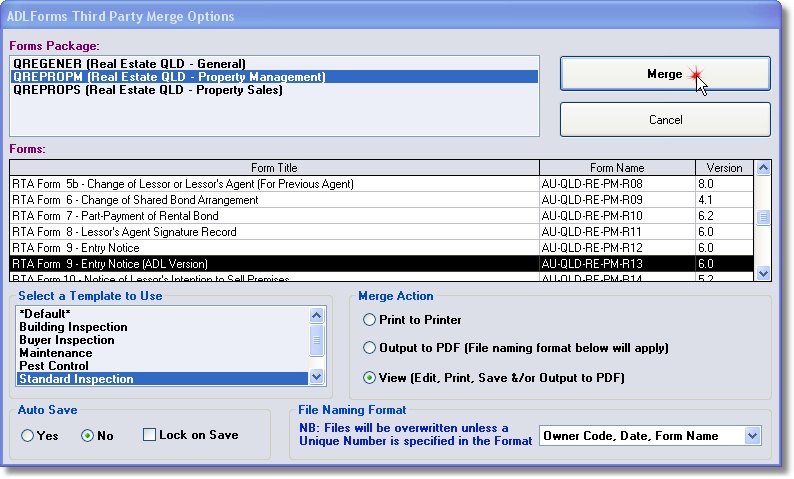Click form name AU-QLD-RE-PM-R08 cell
Viewport: 794px width, 479px height.
(x=617, y=184)
